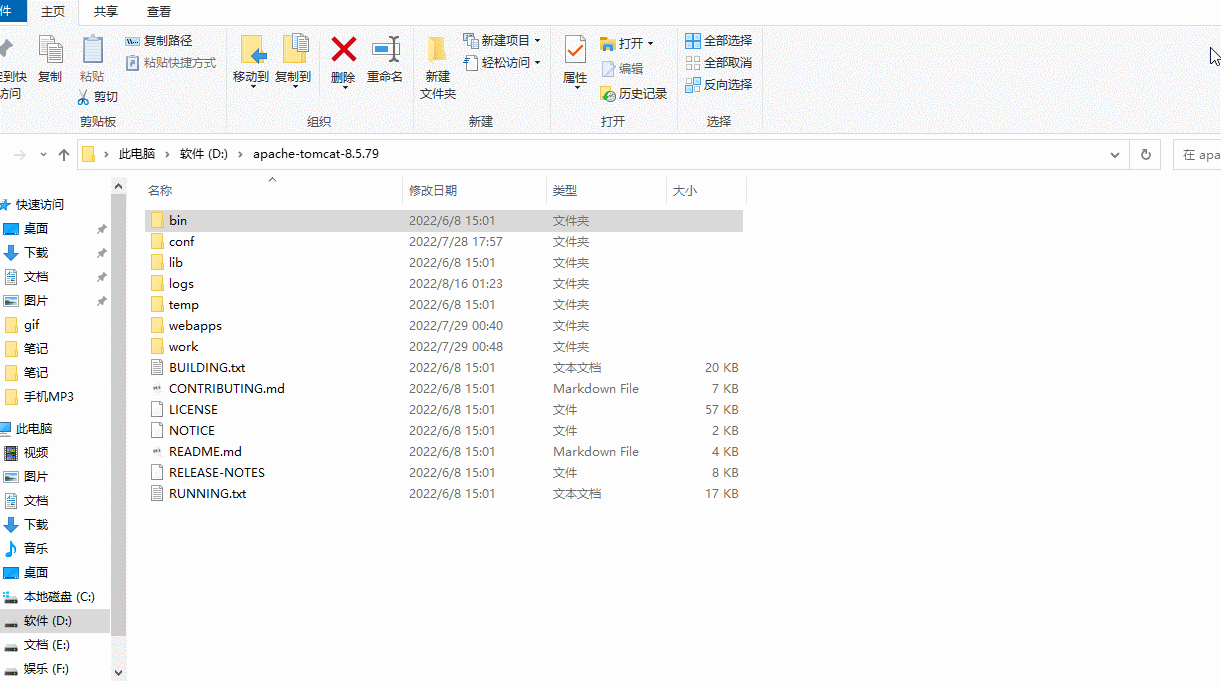This screenshot has width=1221, height=687.
Task: Click History (历史记录) in the ribbon
Action: tap(634, 94)
